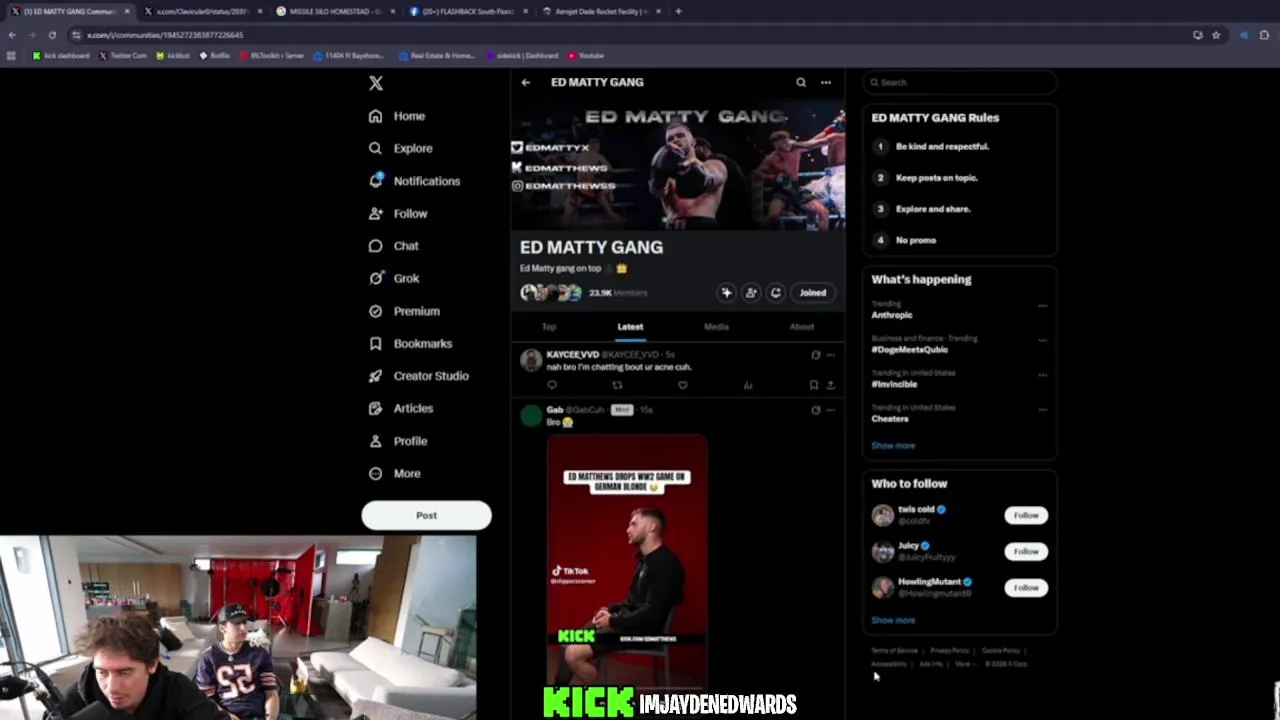Open Premium in the sidebar
The width and height of the screenshot is (1280, 720).
pyautogui.click(x=404, y=311)
